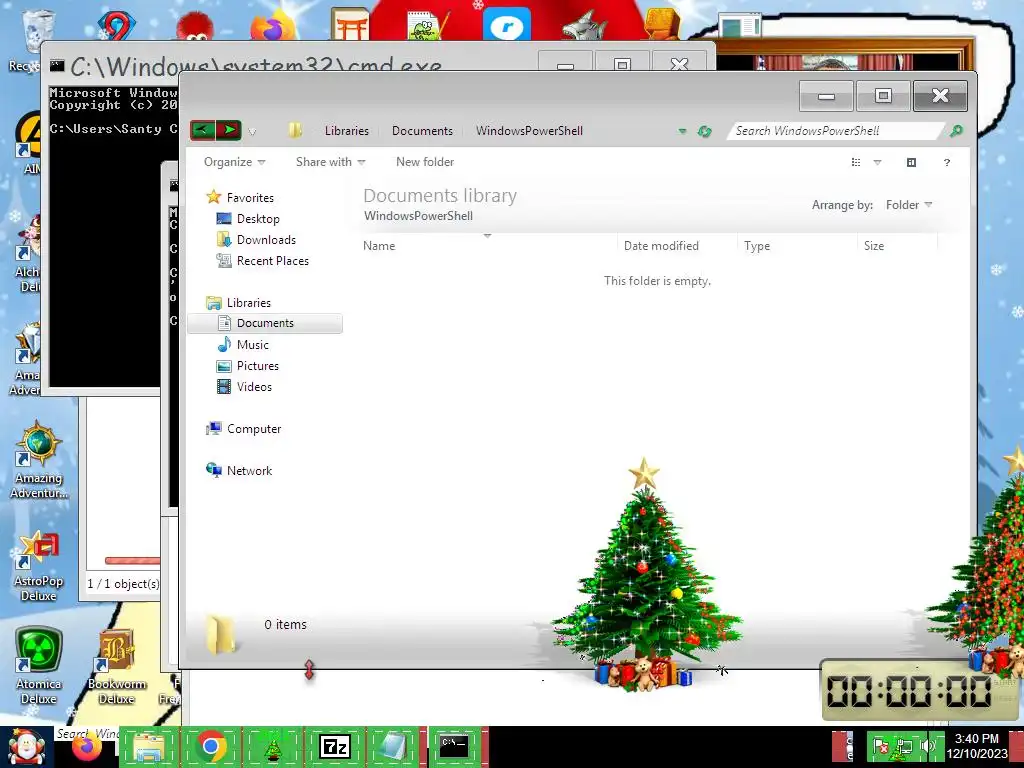Open the Organize menu

click(234, 162)
